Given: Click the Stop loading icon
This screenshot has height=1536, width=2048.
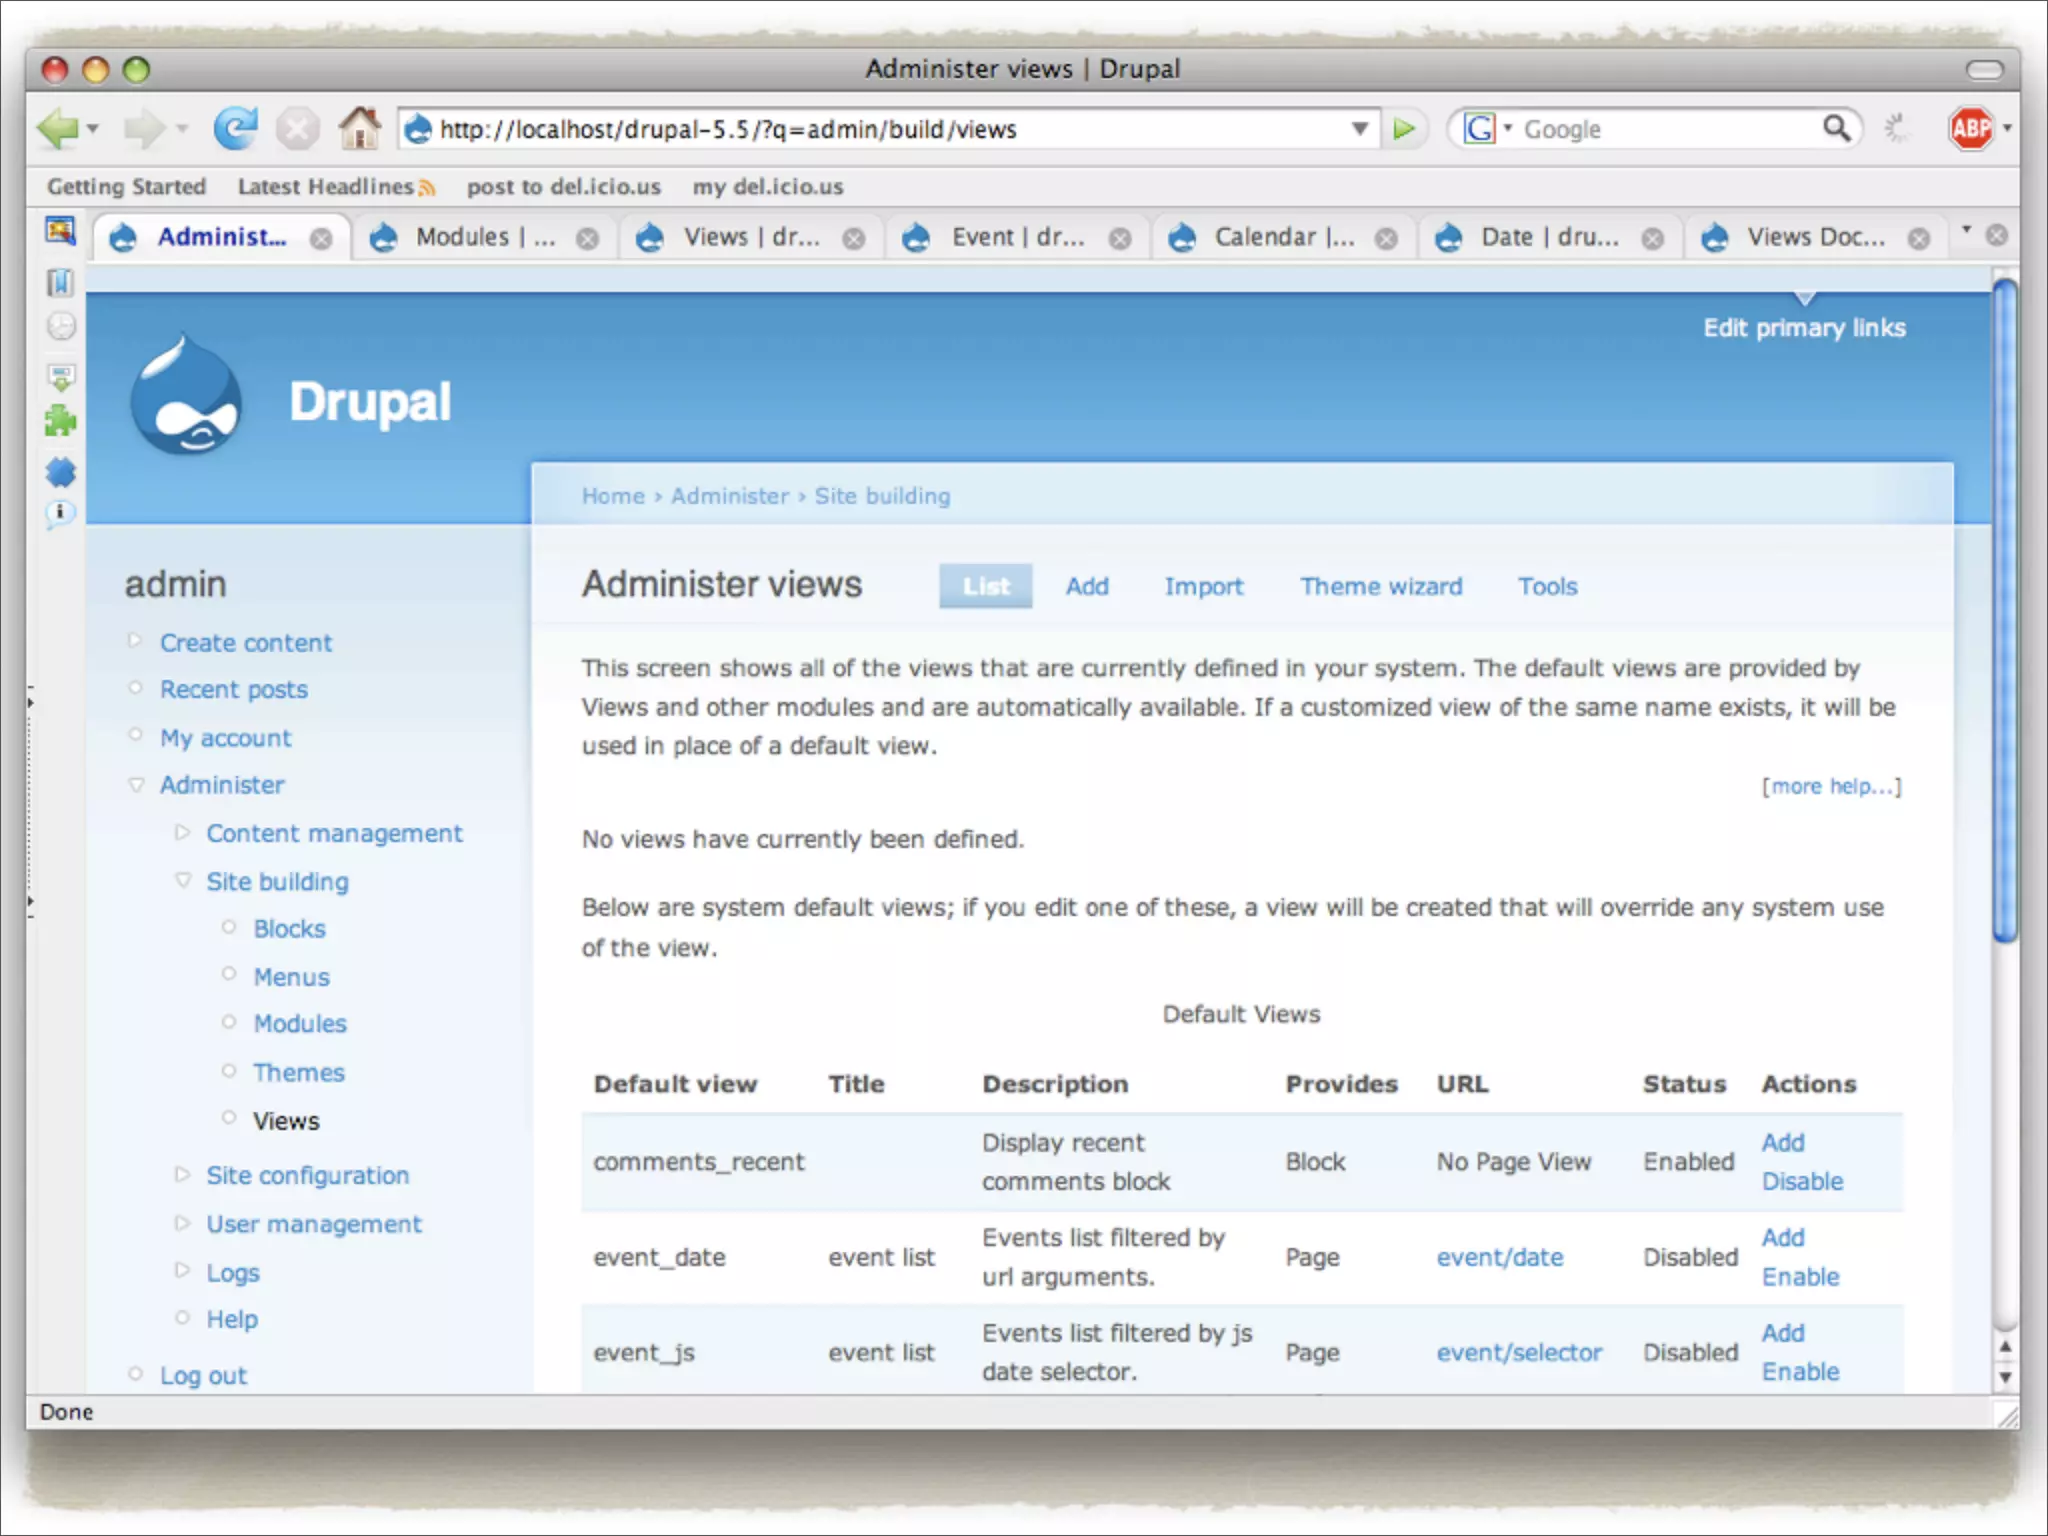Looking at the screenshot, I should pos(297,129).
